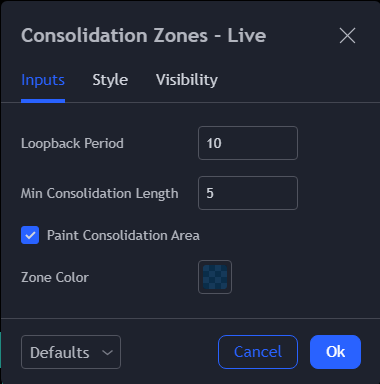The width and height of the screenshot is (380, 384).
Task: Switch to the Style tab
Action: tap(110, 80)
